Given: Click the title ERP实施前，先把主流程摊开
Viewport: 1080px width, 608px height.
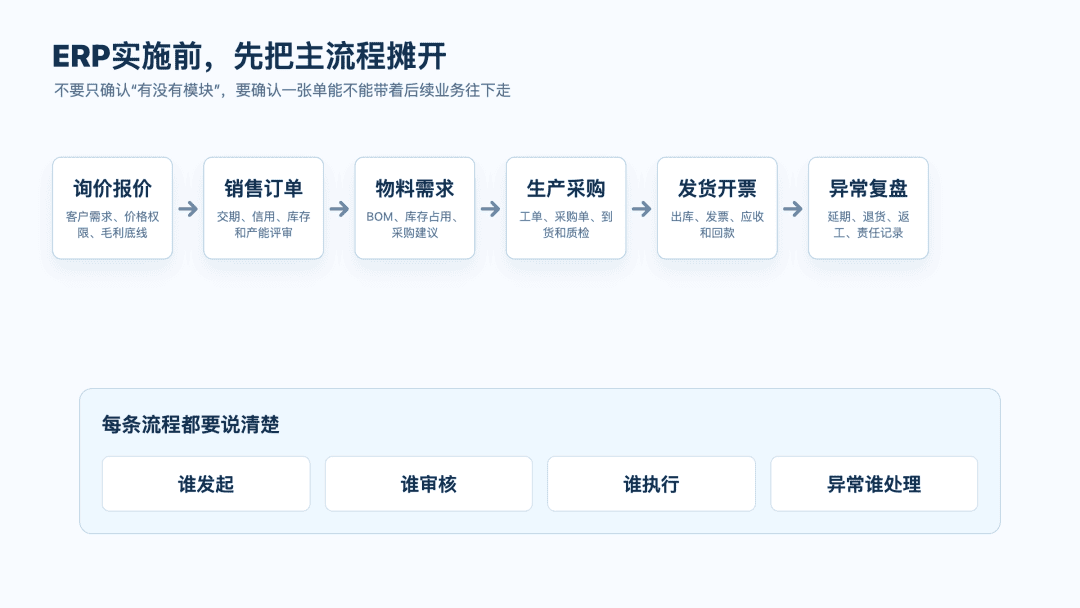Looking at the screenshot, I should [x=249, y=56].
